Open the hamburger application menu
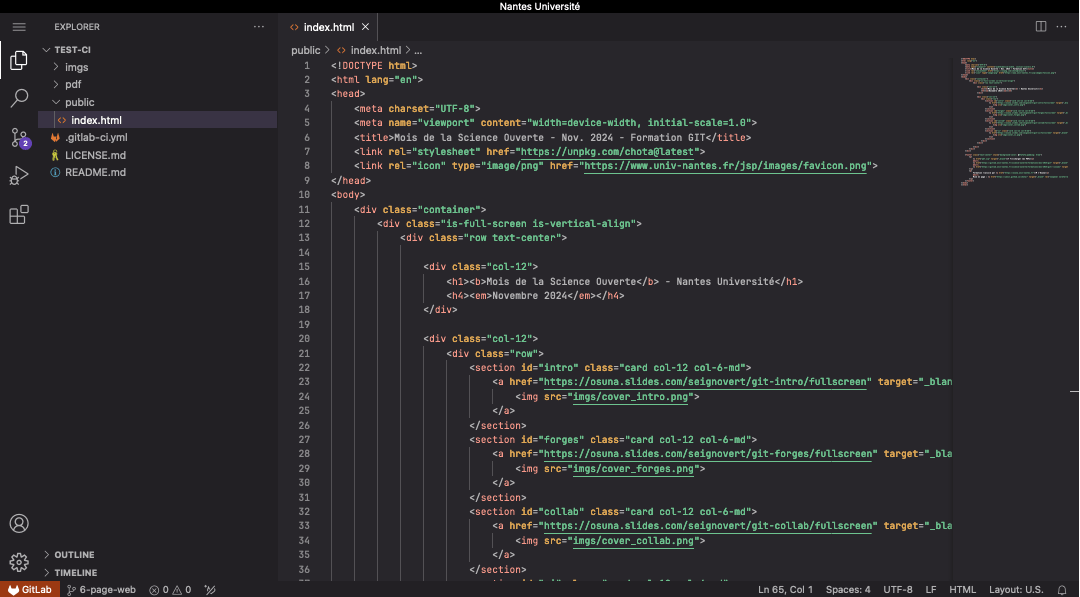The image size is (1080, 597). (x=19, y=27)
